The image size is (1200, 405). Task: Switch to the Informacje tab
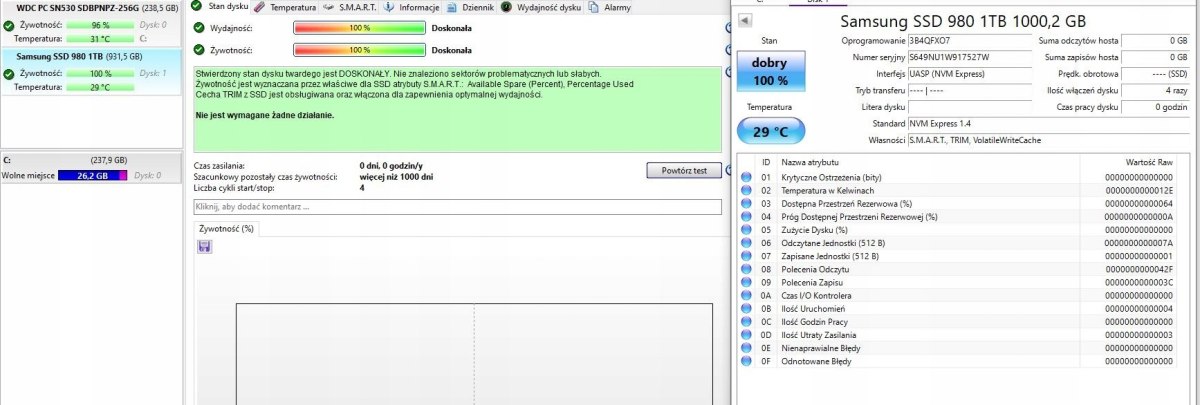409,6
